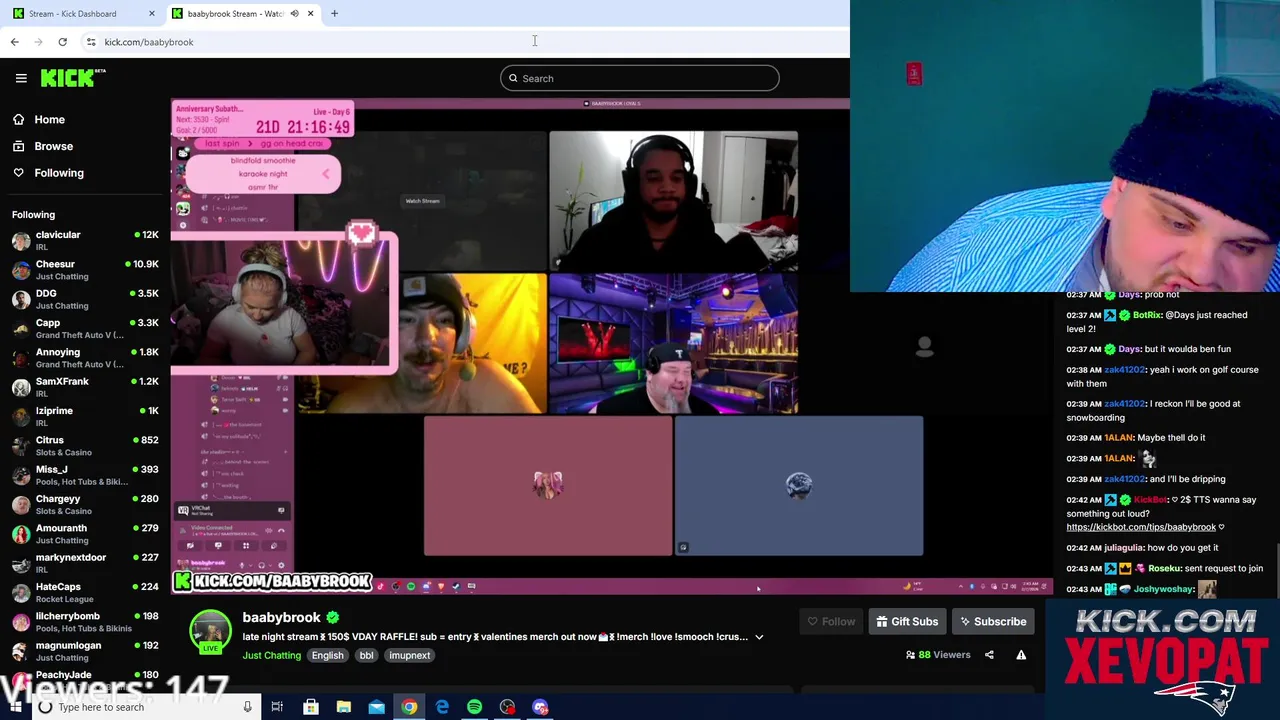
Task: Open Spotify from taskbar
Action: 474,707
